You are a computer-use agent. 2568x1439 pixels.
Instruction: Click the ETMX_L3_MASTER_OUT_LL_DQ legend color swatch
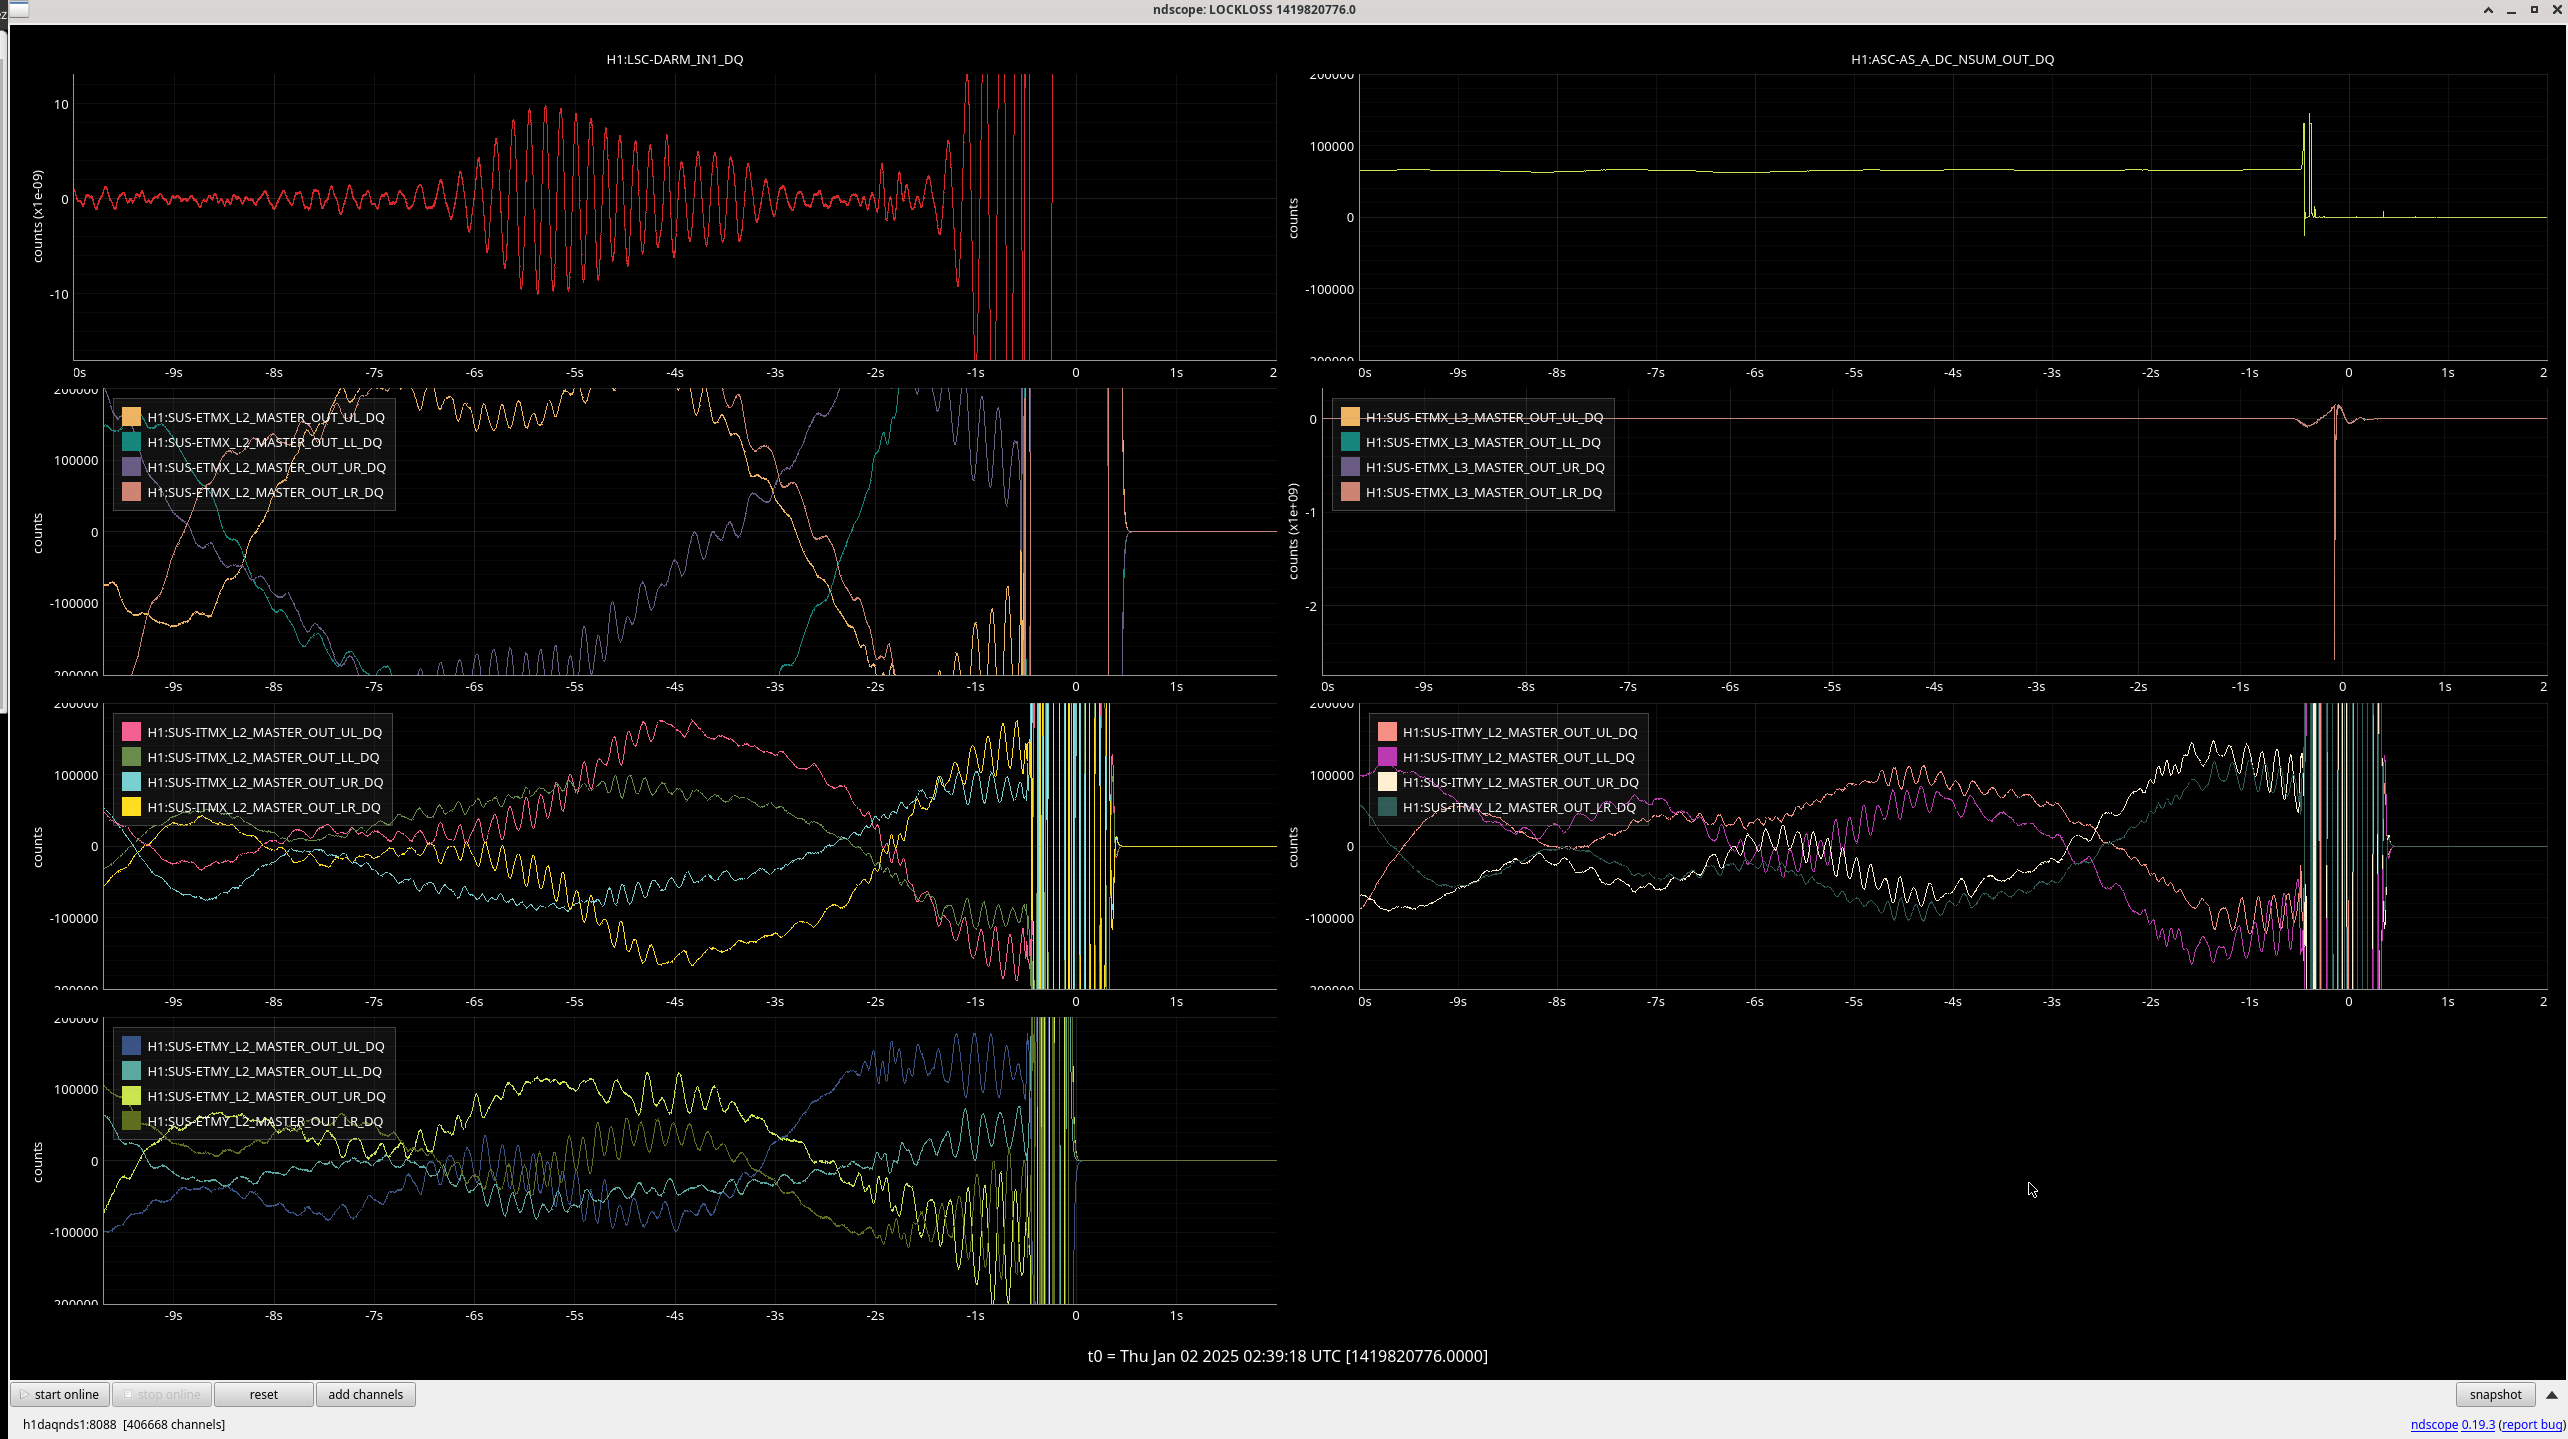click(1350, 442)
